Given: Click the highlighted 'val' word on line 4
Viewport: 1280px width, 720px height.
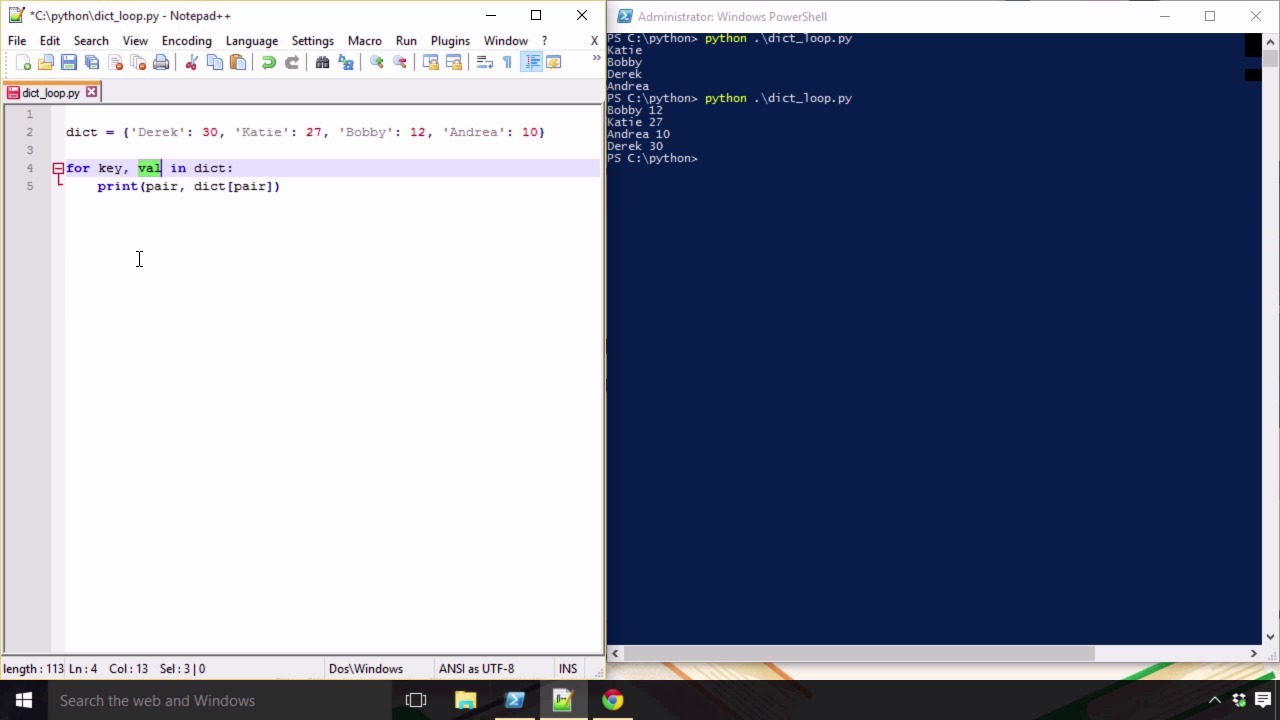Looking at the screenshot, I should pyautogui.click(x=149, y=168).
